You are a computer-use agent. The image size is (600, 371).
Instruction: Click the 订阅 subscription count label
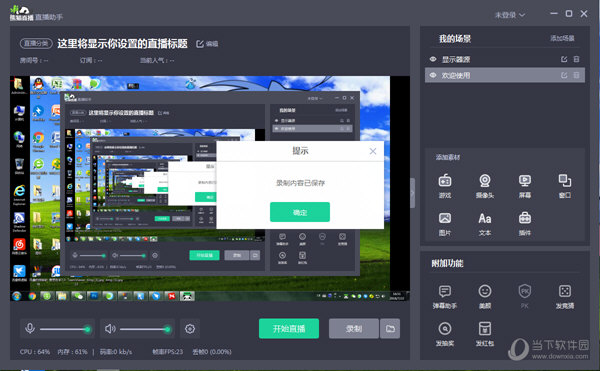[91, 60]
